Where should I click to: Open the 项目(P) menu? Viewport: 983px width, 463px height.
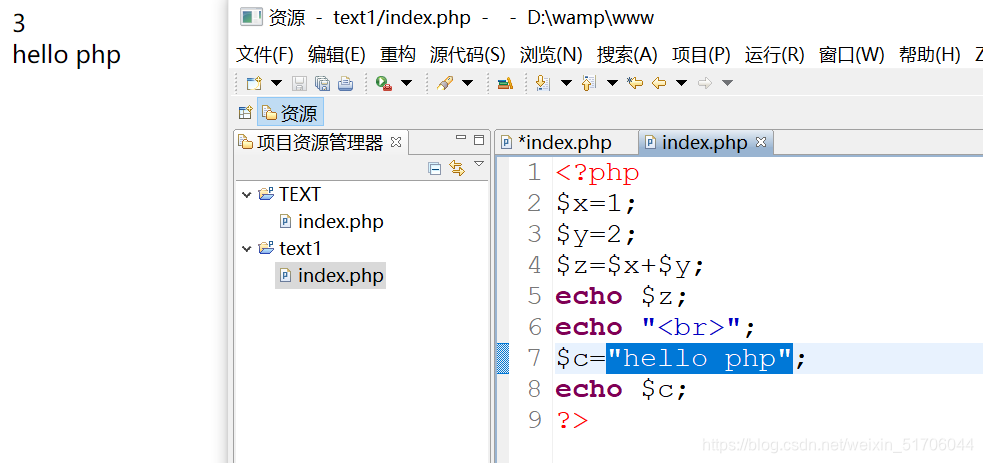click(x=702, y=55)
